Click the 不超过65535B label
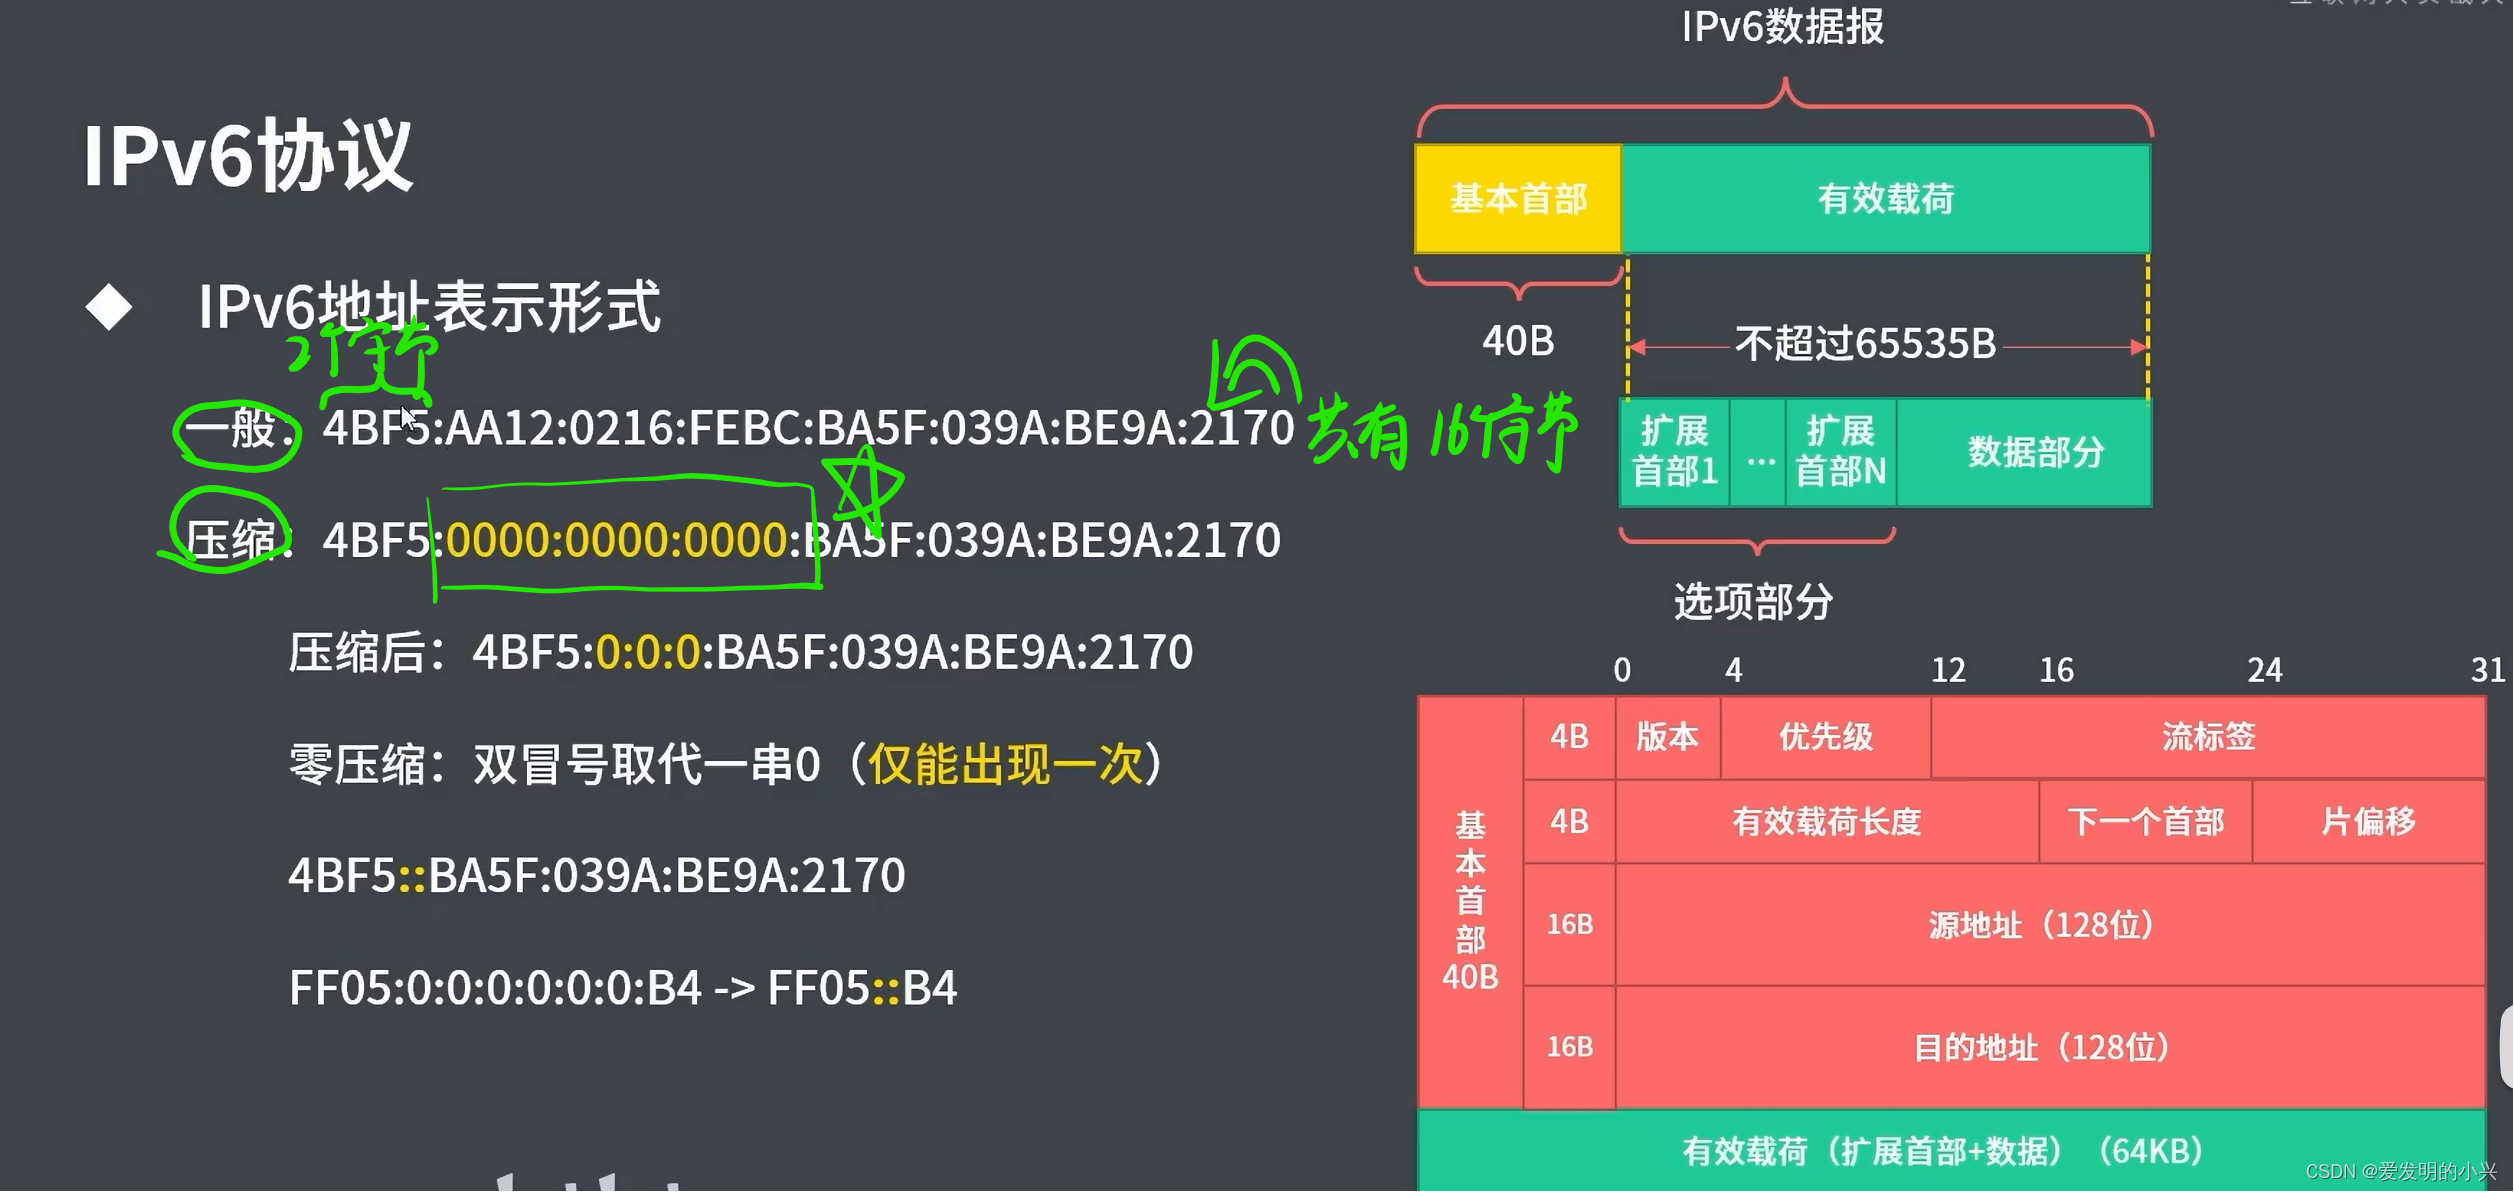 1865,344
